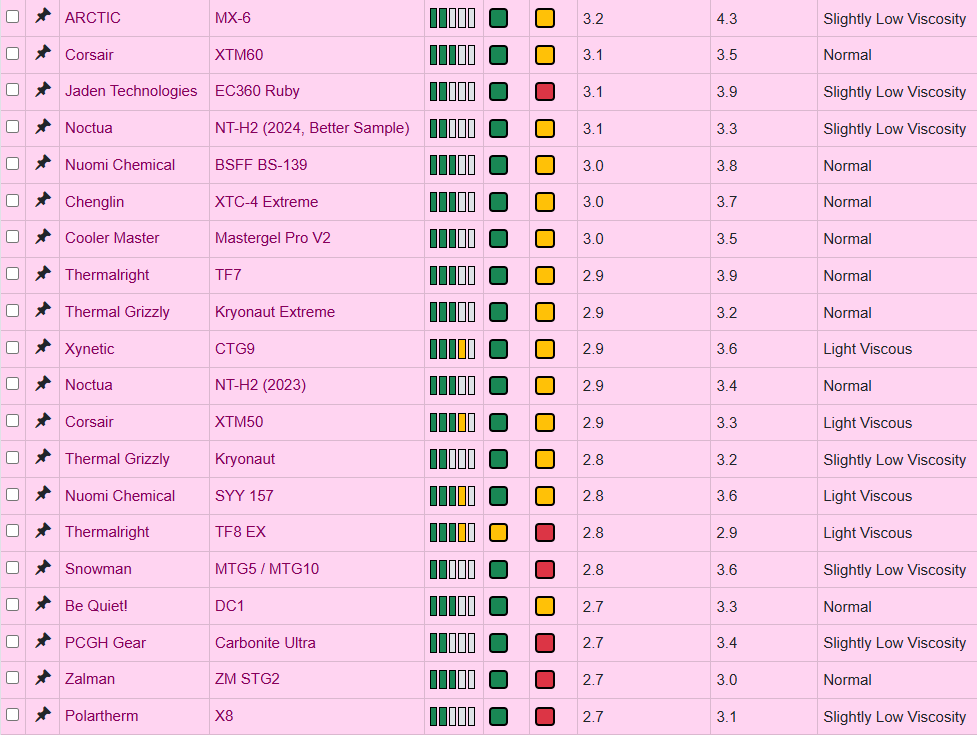The width and height of the screenshot is (977, 736).
Task: Pin the Be Quiet! DC1 row
Action: 42,605
